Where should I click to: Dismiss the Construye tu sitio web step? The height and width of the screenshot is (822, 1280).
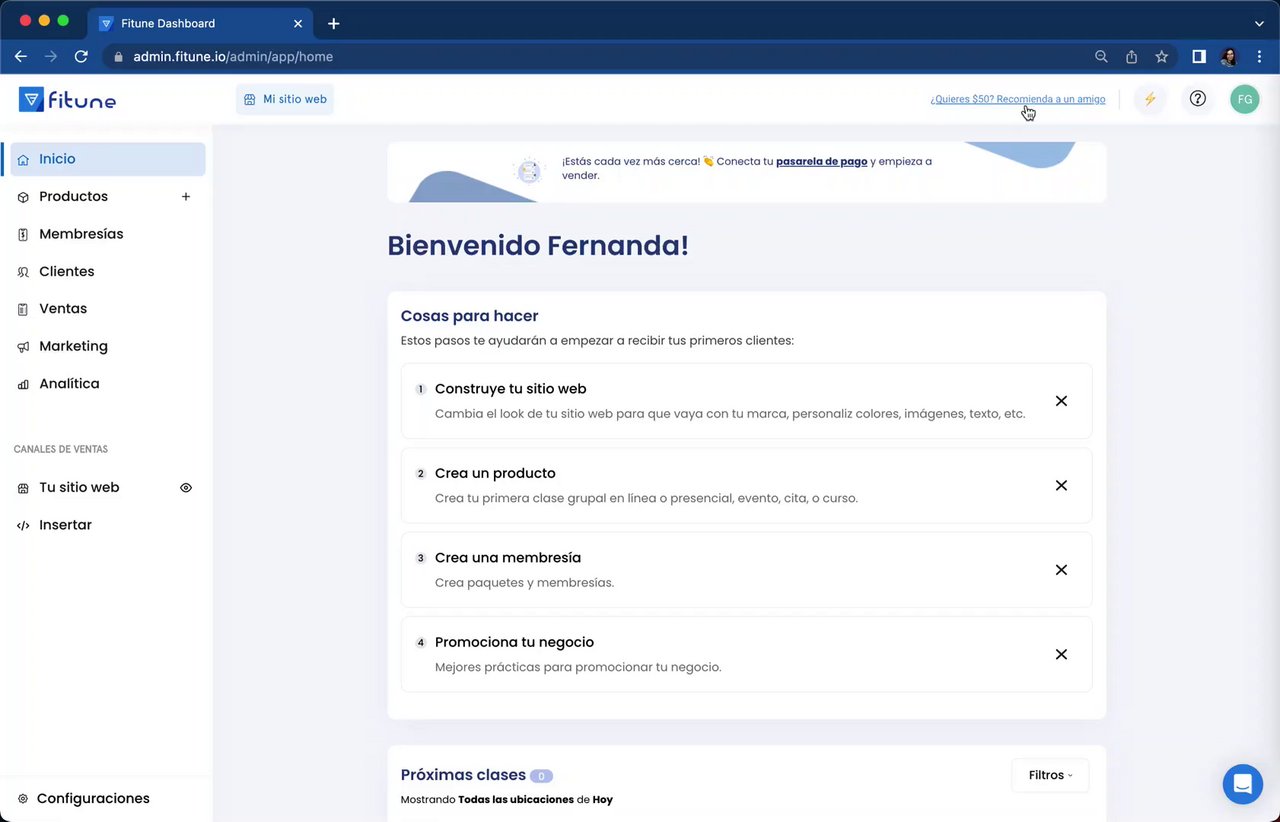click(x=1061, y=401)
